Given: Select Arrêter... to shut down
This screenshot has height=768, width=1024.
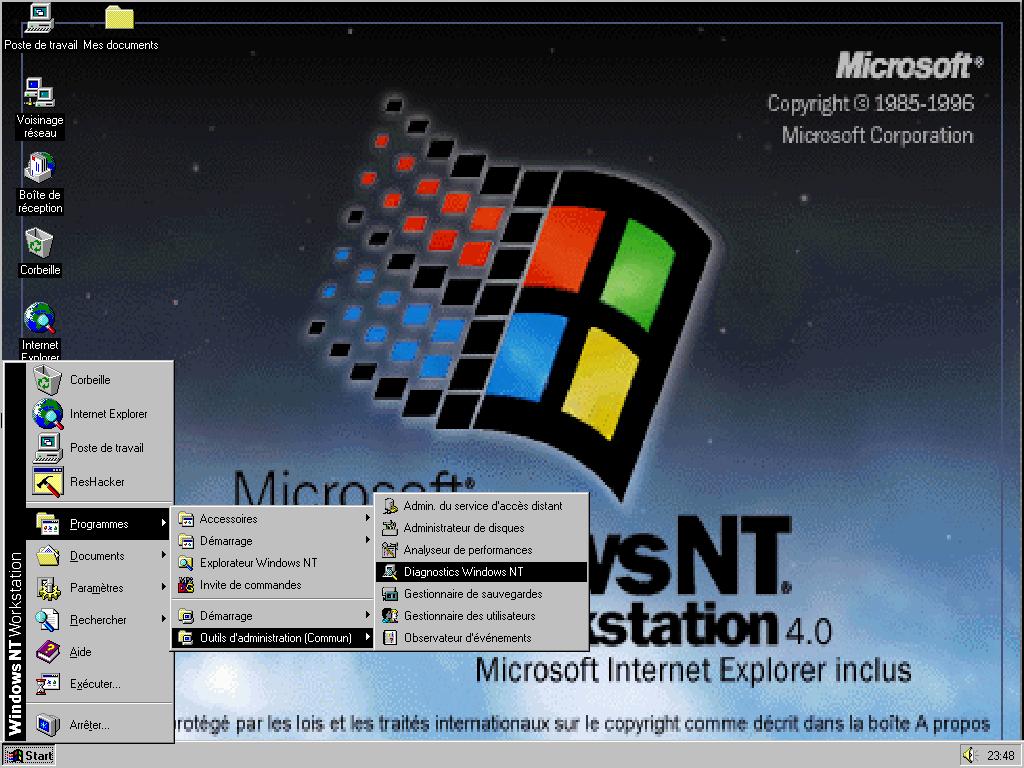Looking at the screenshot, I should pyautogui.click(x=89, y=725).
